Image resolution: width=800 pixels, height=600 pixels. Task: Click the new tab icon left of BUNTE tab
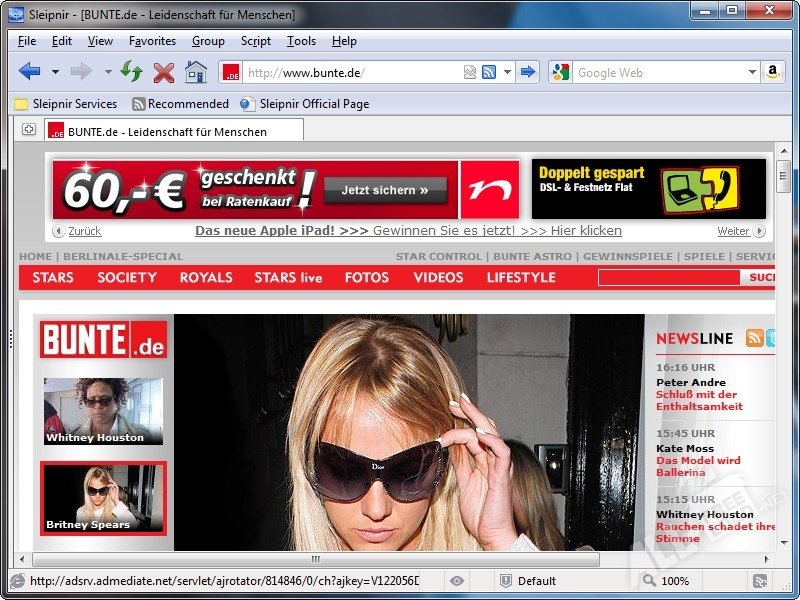point(29,130)
